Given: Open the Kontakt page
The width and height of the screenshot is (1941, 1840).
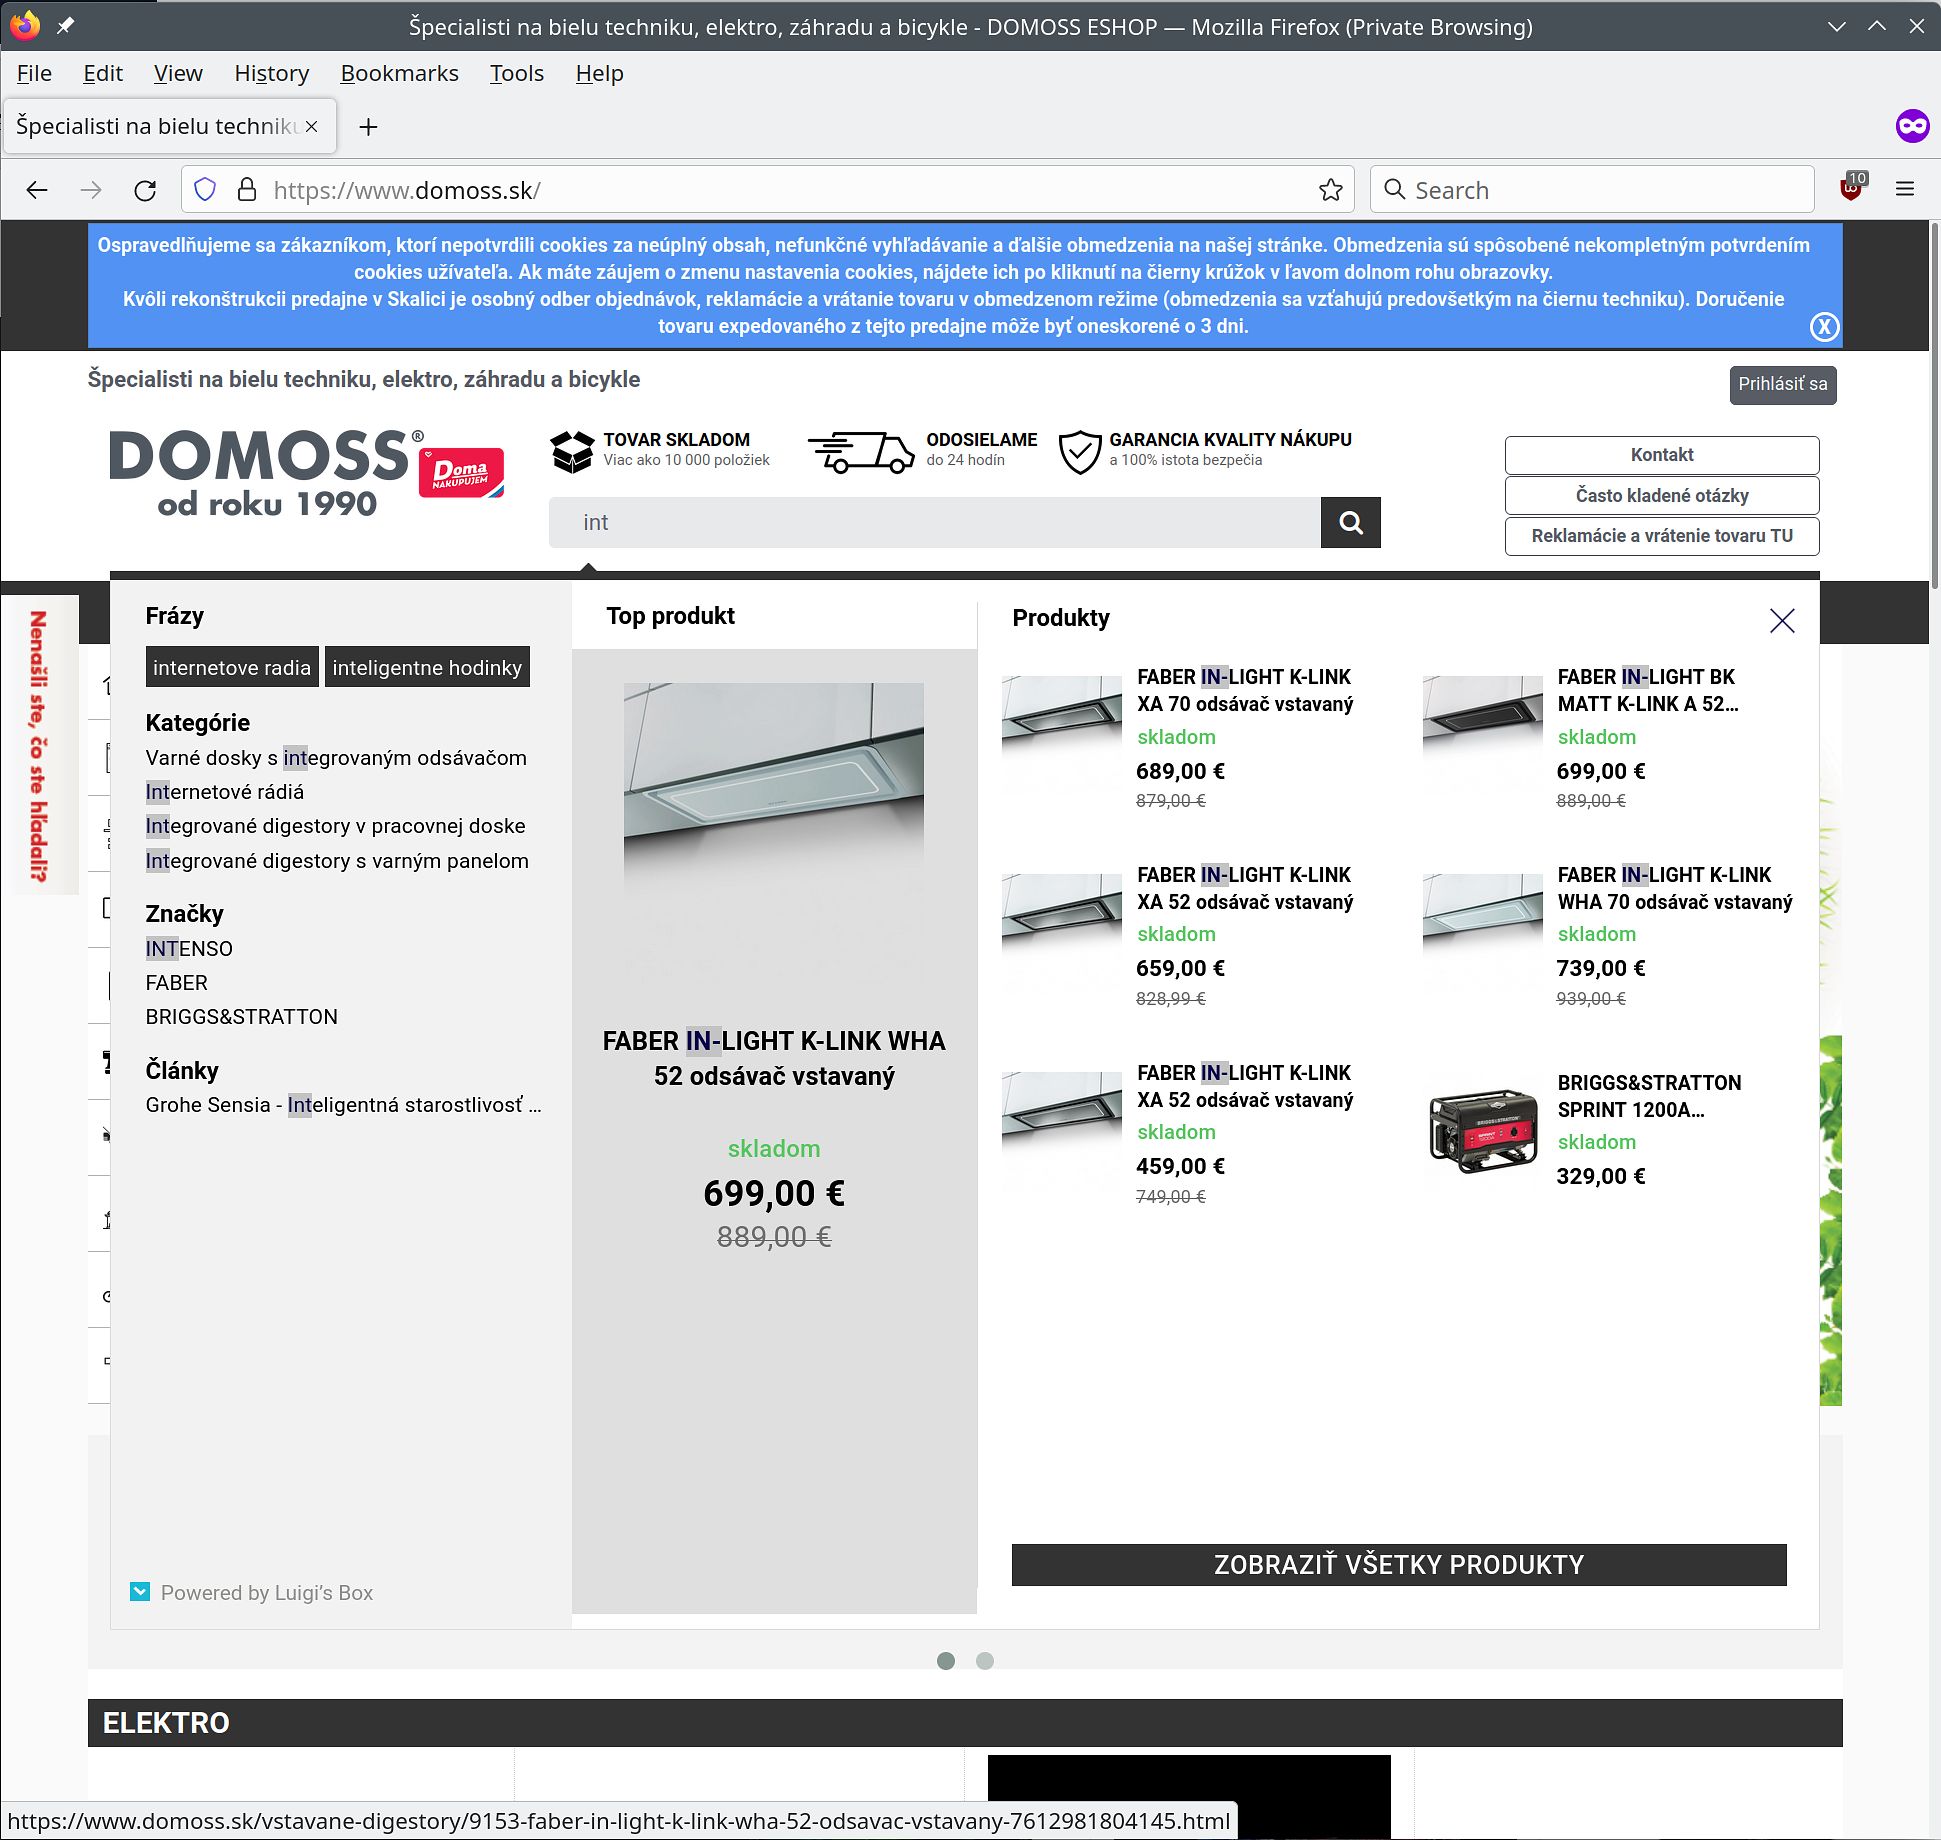Looking at the screenshot, I should tap(1661, 455).
